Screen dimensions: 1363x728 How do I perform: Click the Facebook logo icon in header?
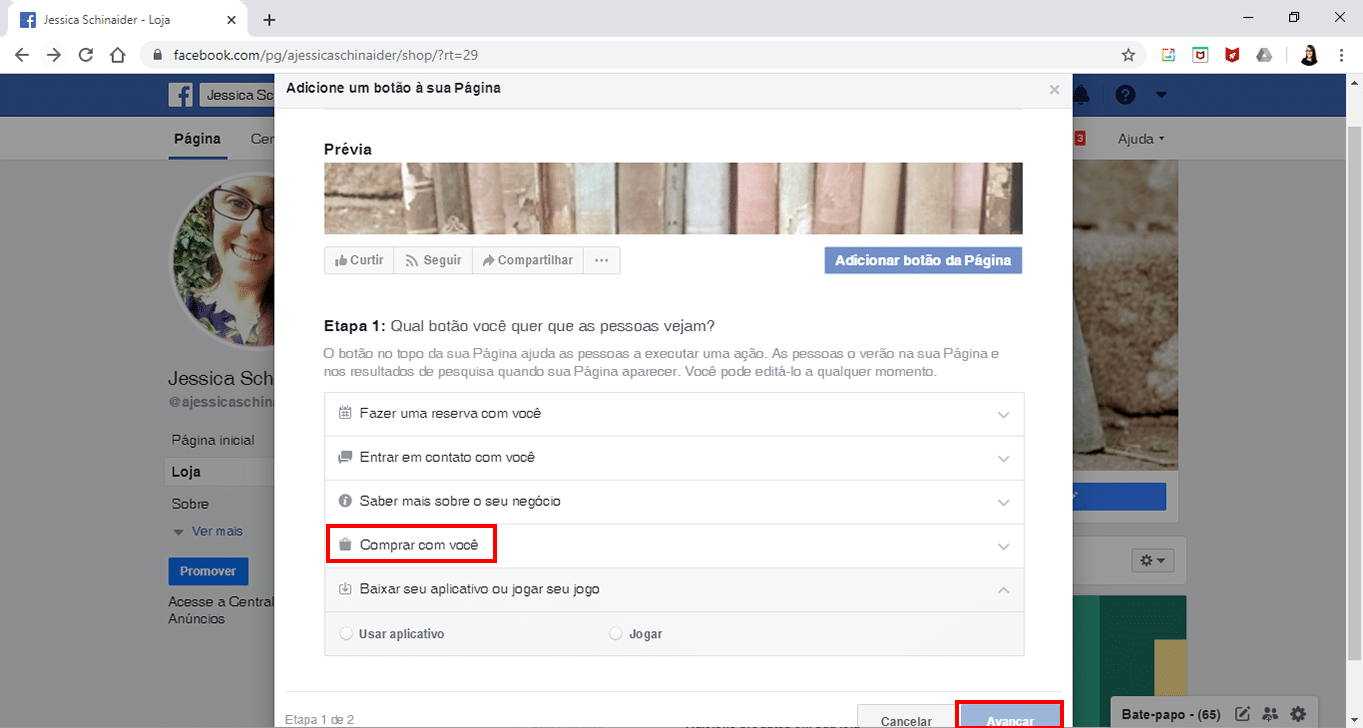tap(181, 95)
